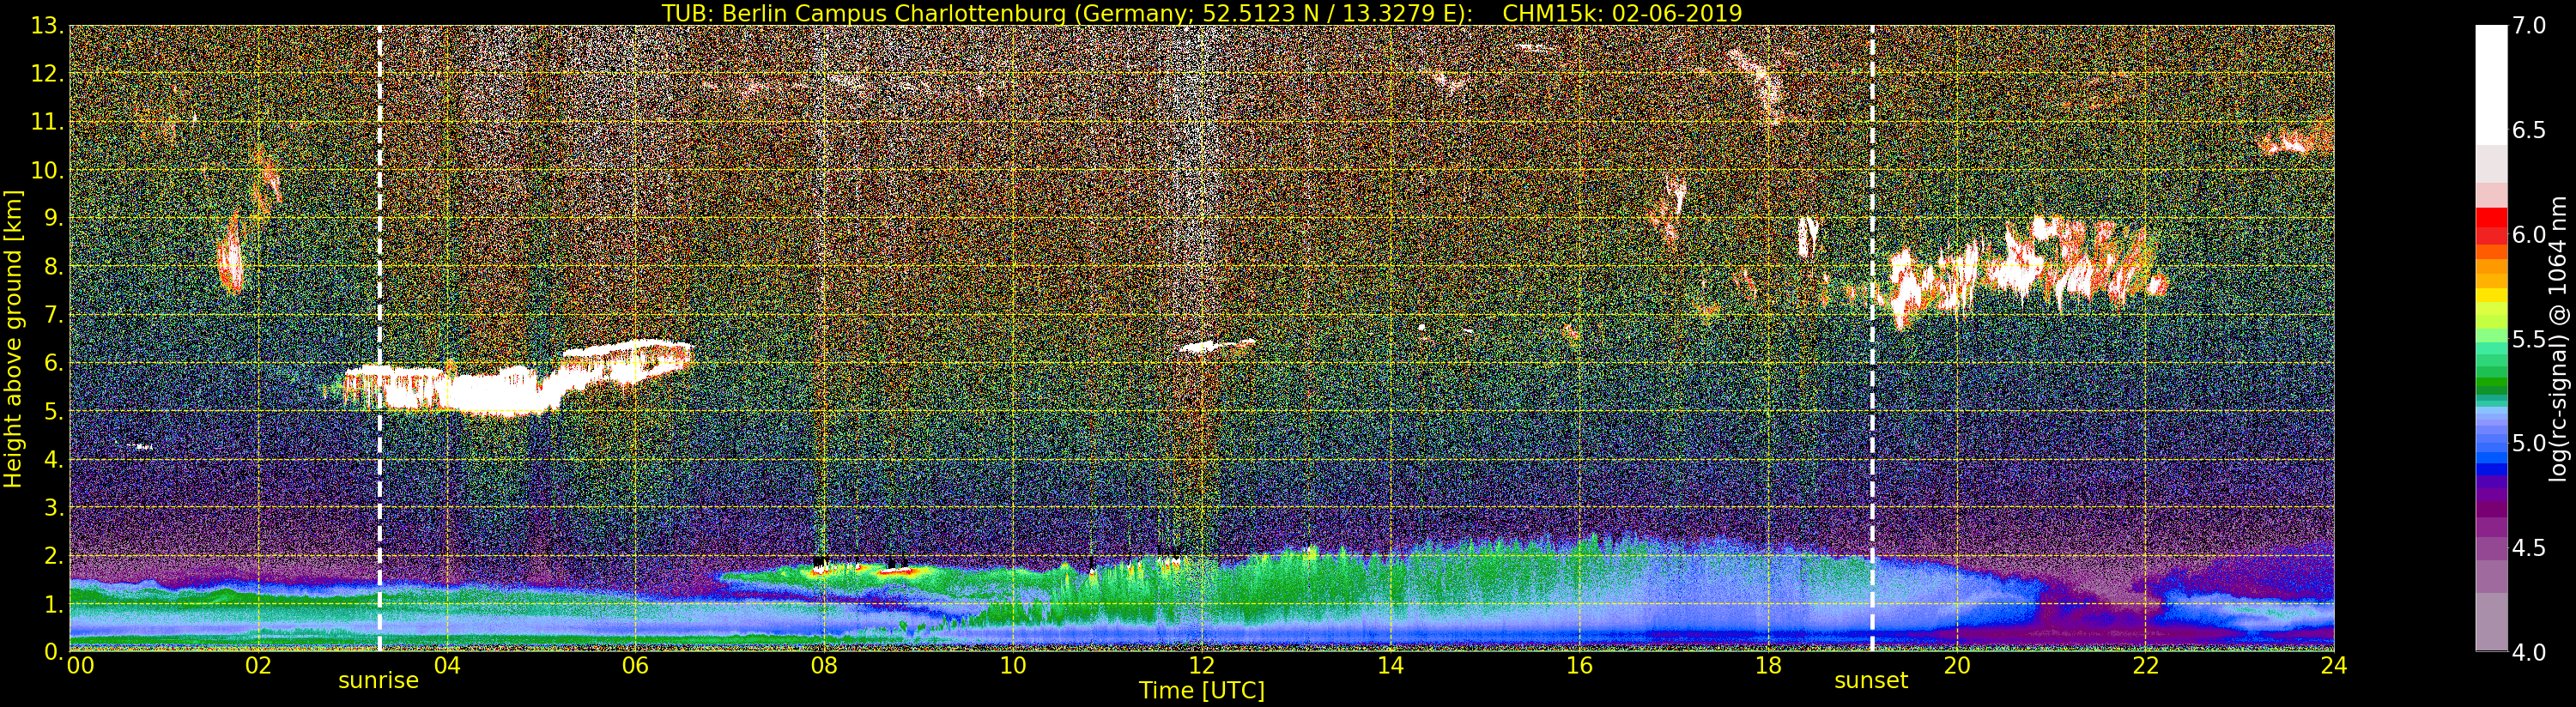2576x707 pixels.
Task: Click the time axis tick label '18'
Action: coord(1768,666)
